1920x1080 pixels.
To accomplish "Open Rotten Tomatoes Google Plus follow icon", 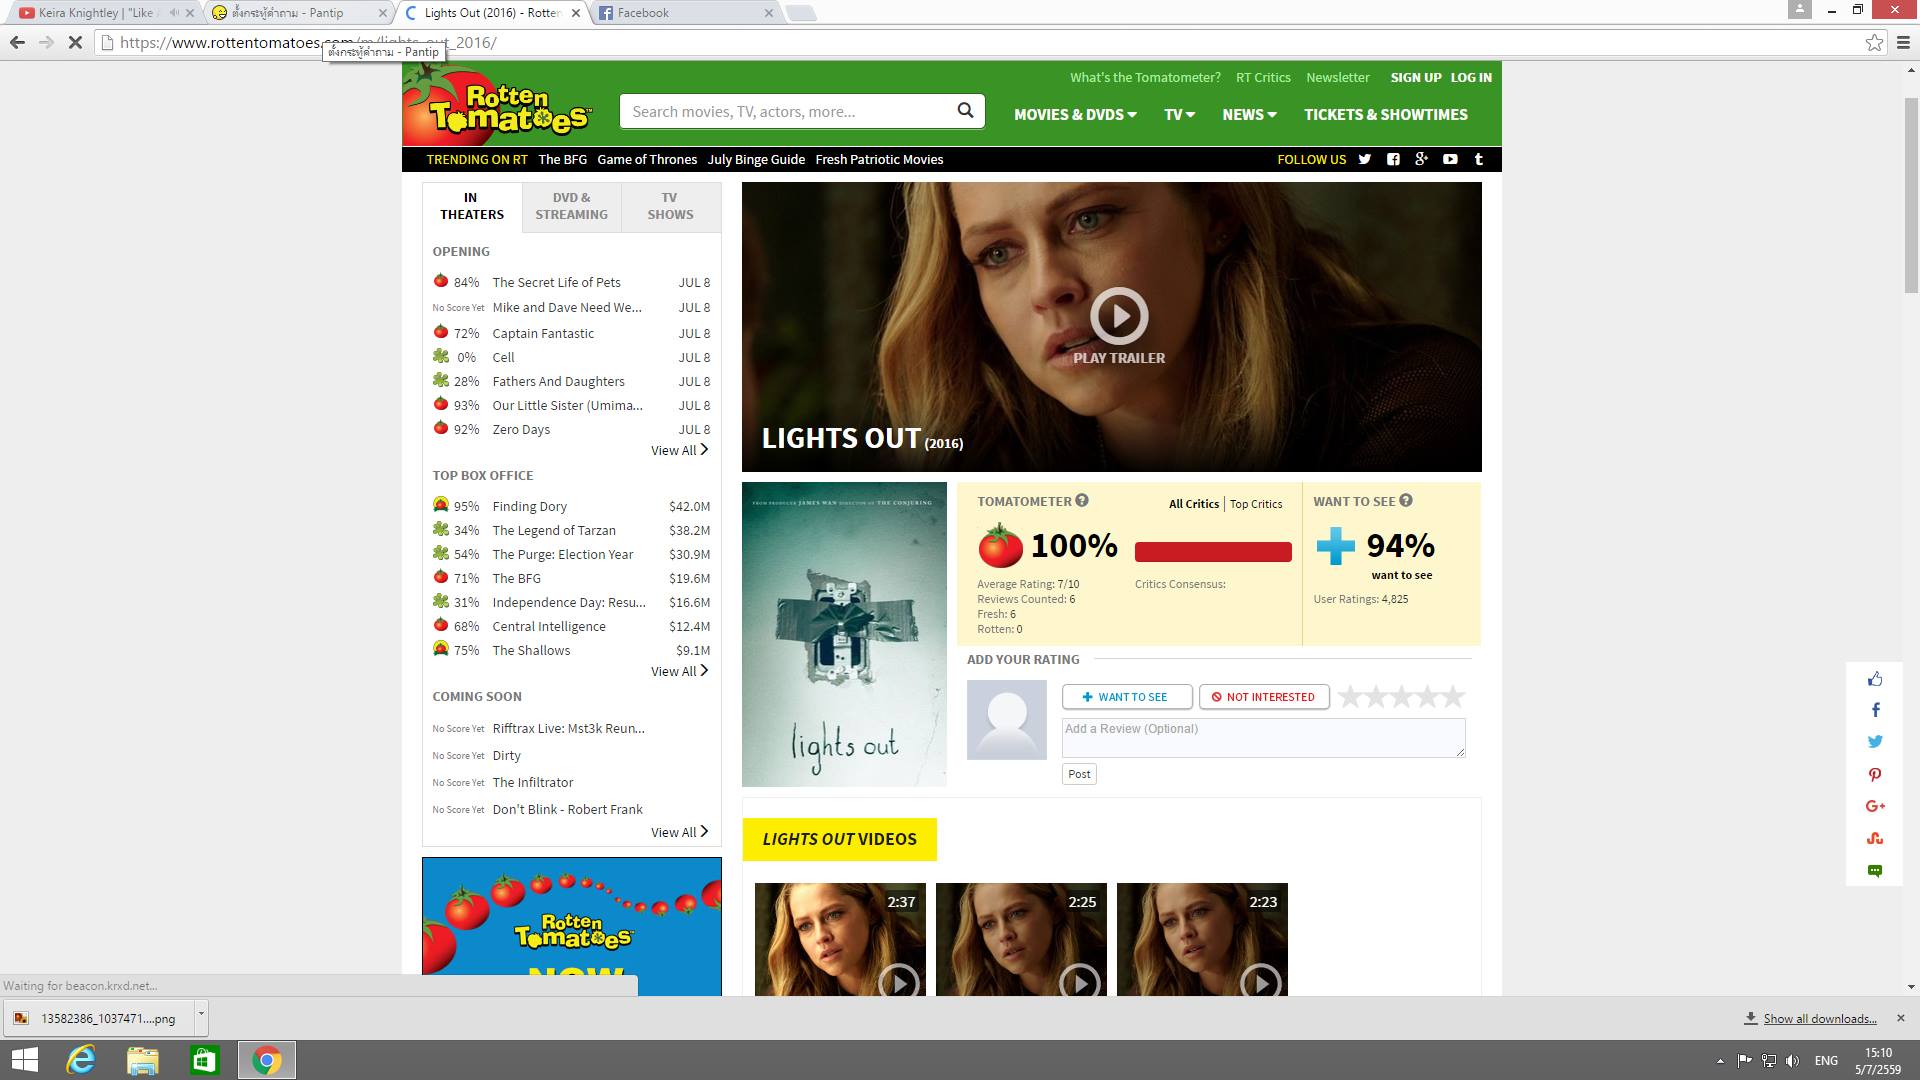I will tap(1421, 159).
